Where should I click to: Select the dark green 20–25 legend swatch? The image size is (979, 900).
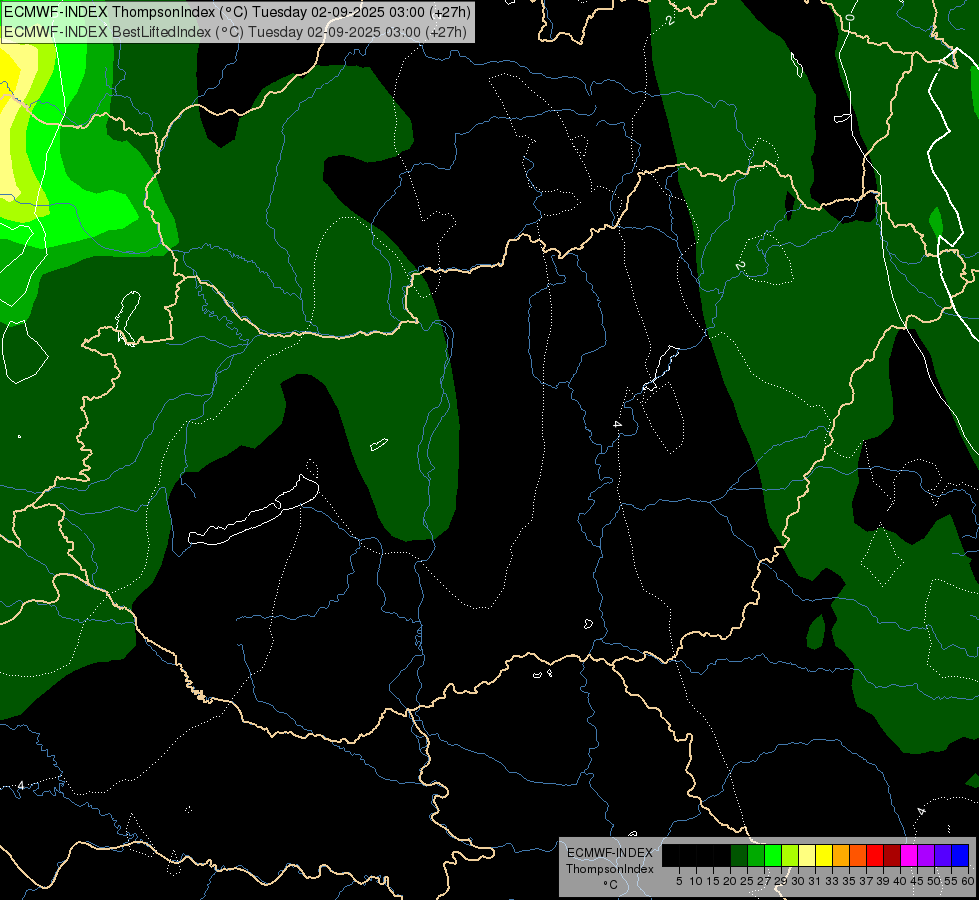pos(739,855)
